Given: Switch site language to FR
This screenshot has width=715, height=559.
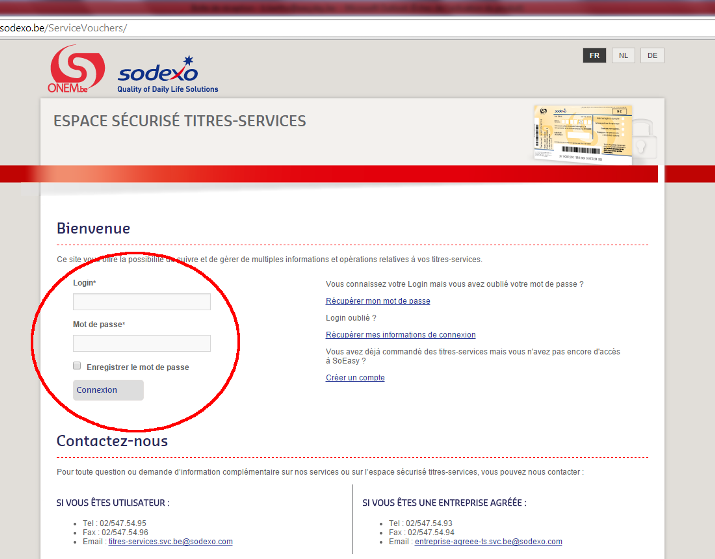Looking at the screenshot, I should [594, 56].
